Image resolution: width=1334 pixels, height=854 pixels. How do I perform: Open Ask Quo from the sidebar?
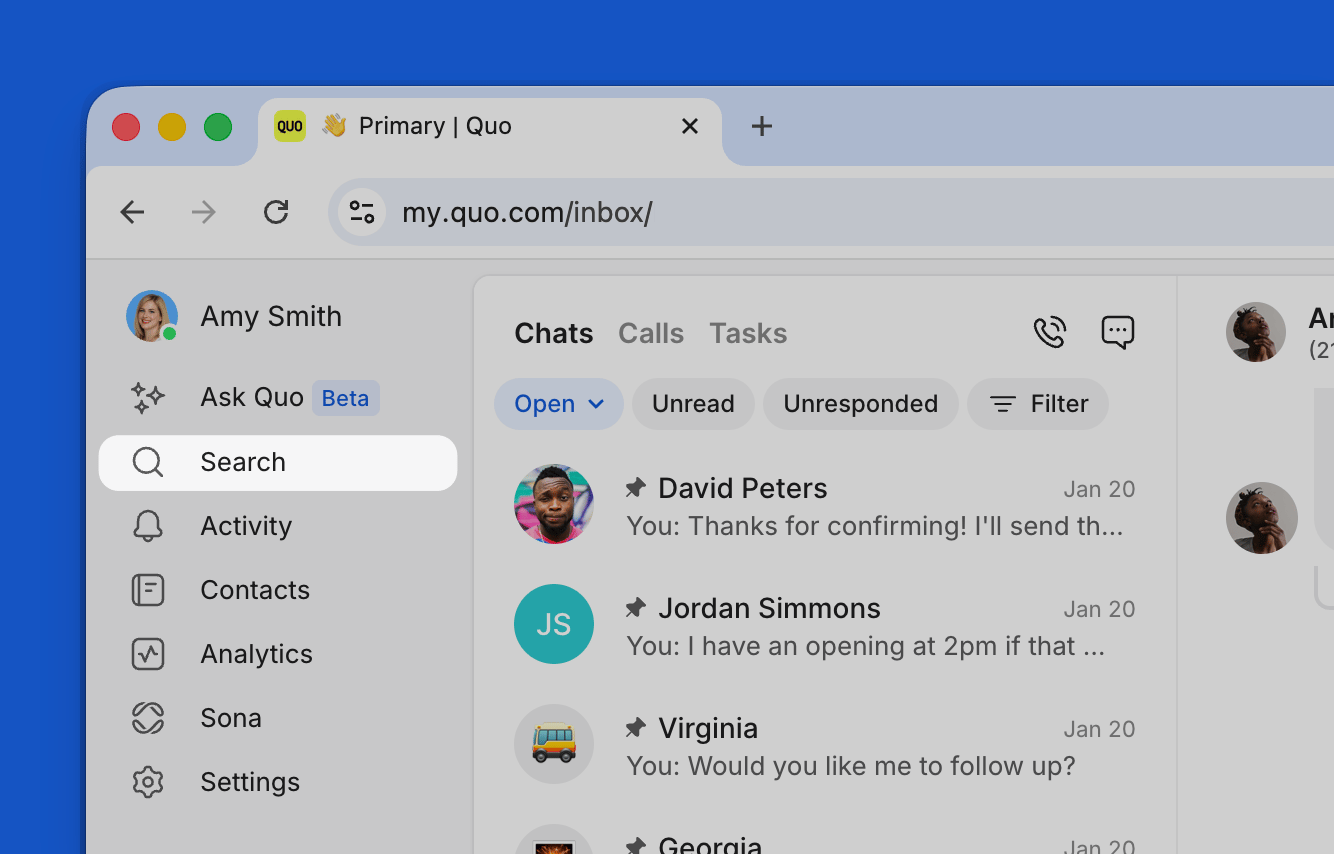pos(278,398)
